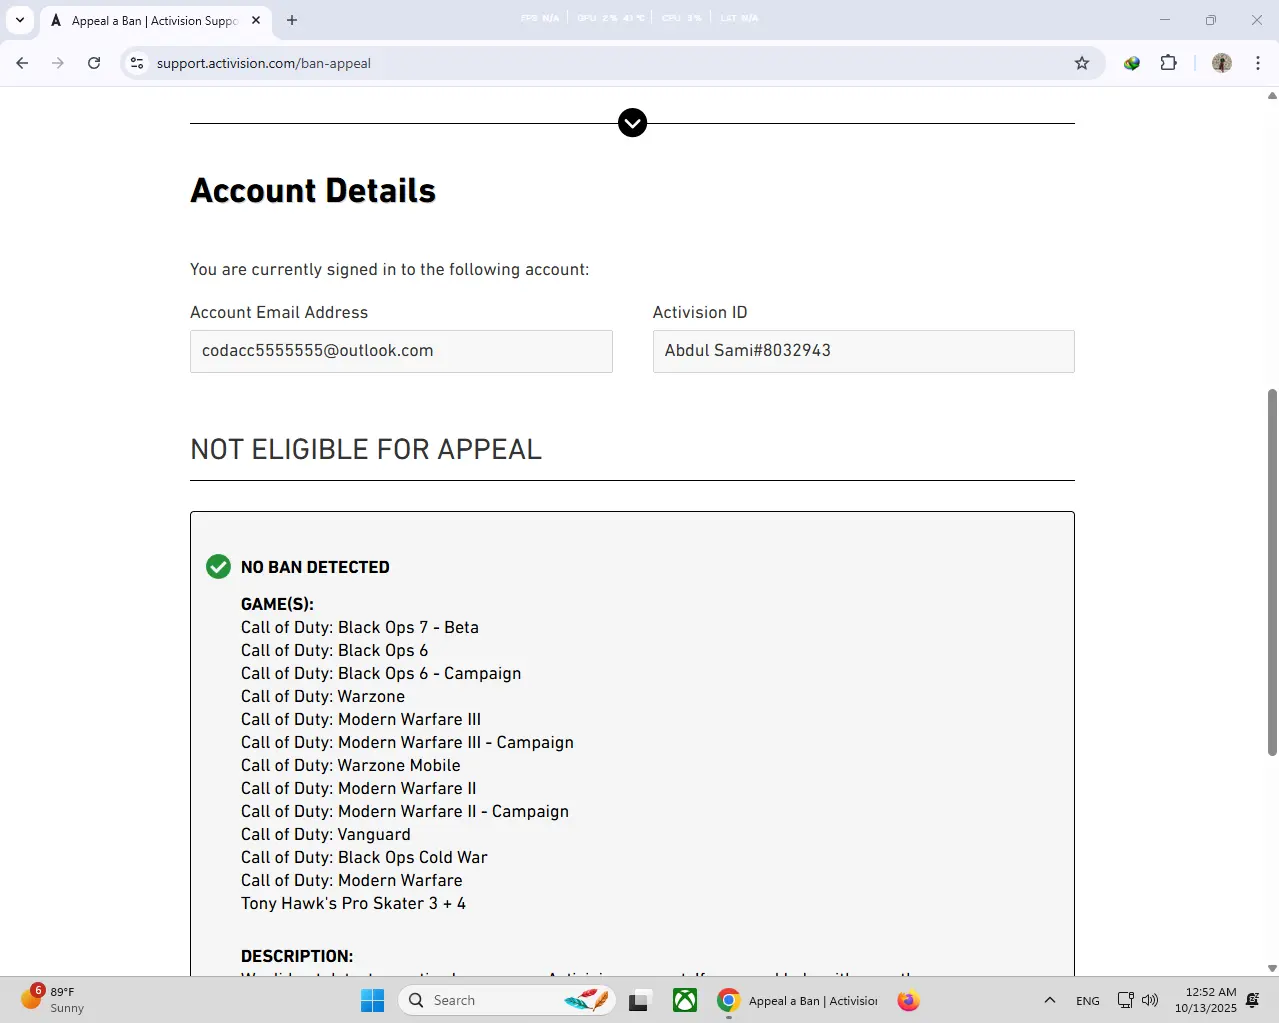1279x1023 pixels.
Task: Open a new browser tab
Action: pyautogui.click(x=292, y=20)
